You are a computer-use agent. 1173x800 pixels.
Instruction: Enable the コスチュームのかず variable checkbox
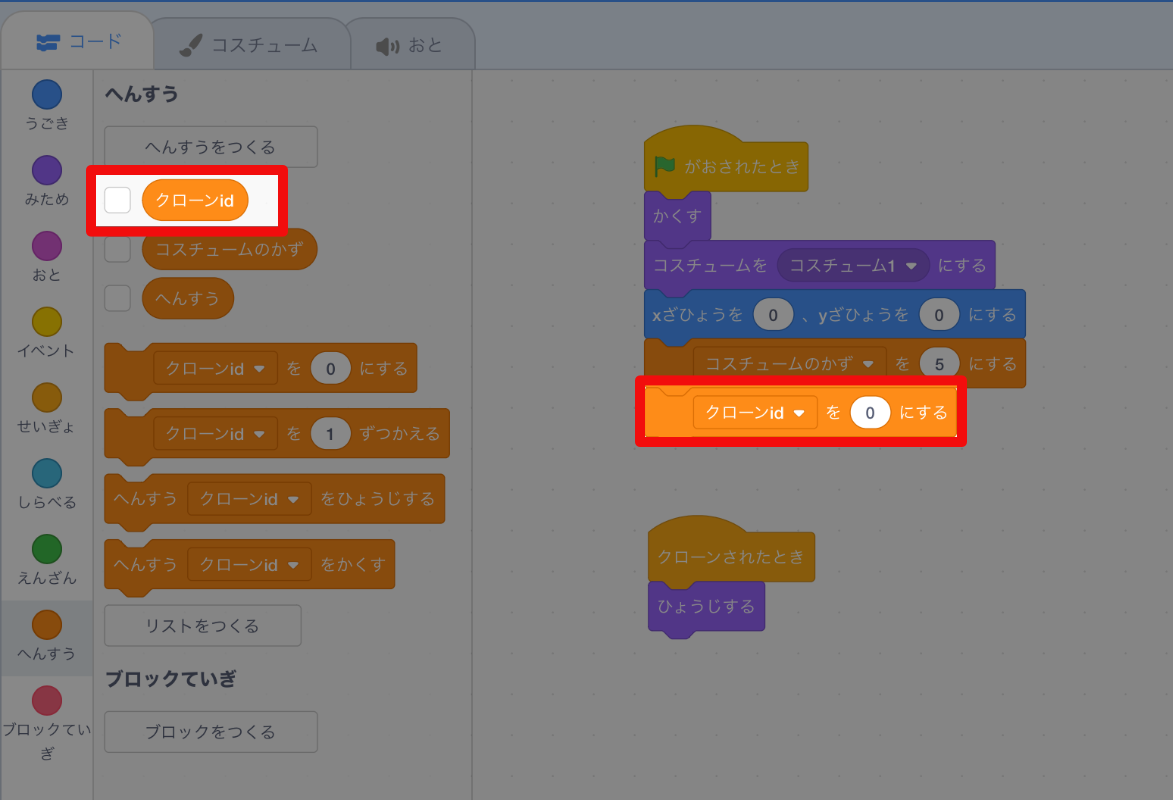pyautogui.click(x=117, y=249)
